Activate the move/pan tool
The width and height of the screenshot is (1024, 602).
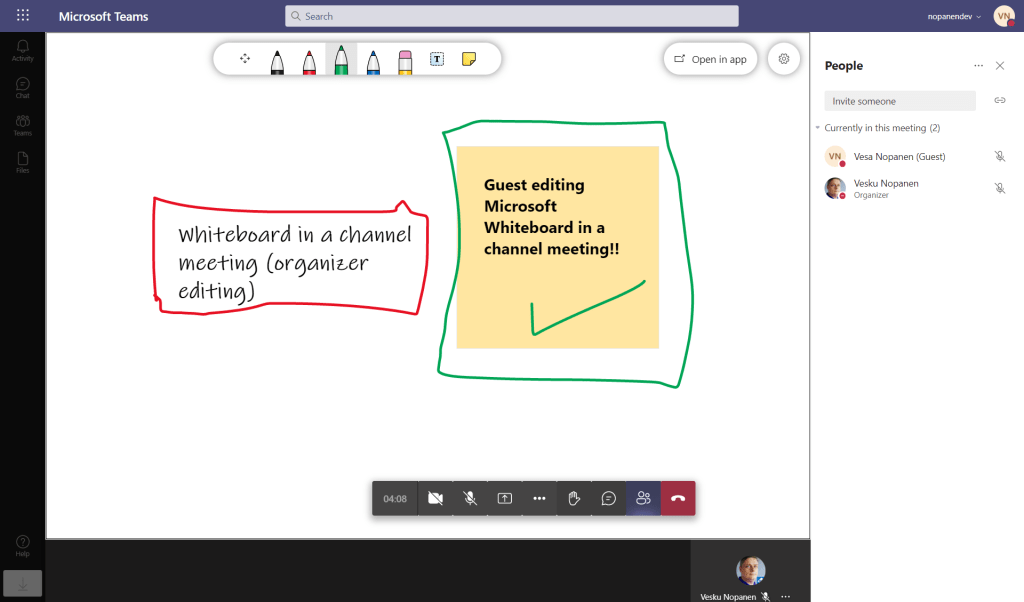tap(245, 59)
